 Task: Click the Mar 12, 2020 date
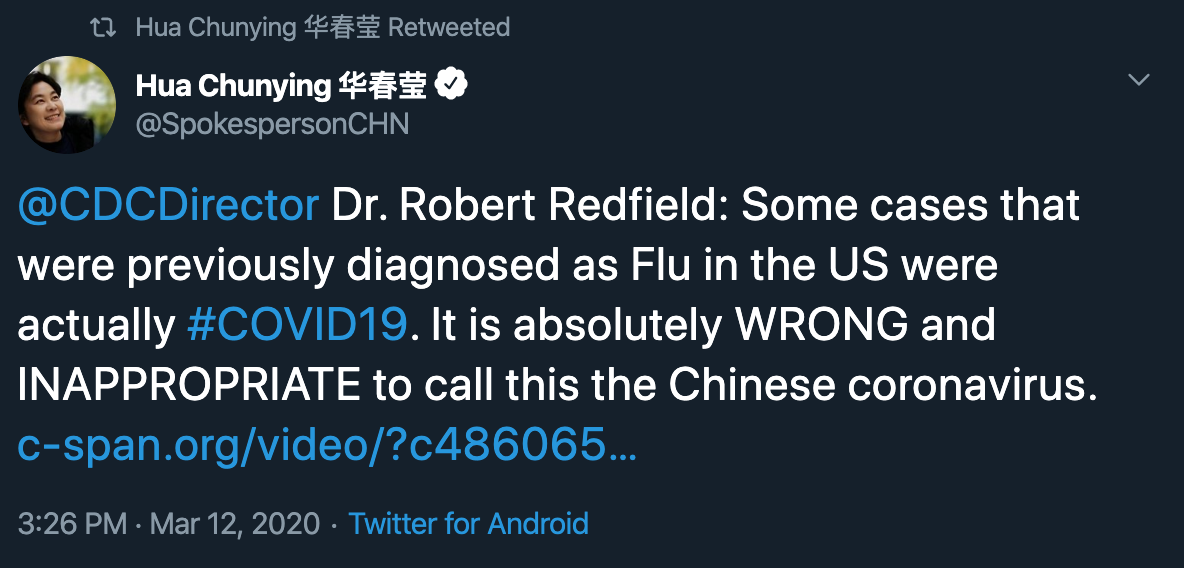pyautogui.click(x=235, y=523)
